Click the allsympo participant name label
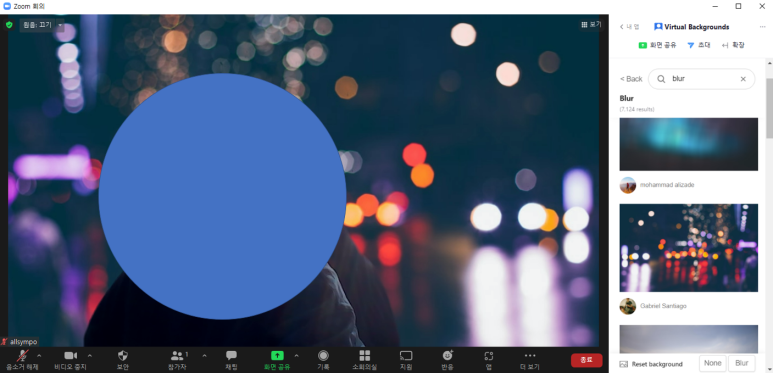The width and height of the screenshot is (773, 373). click(23, 341)
